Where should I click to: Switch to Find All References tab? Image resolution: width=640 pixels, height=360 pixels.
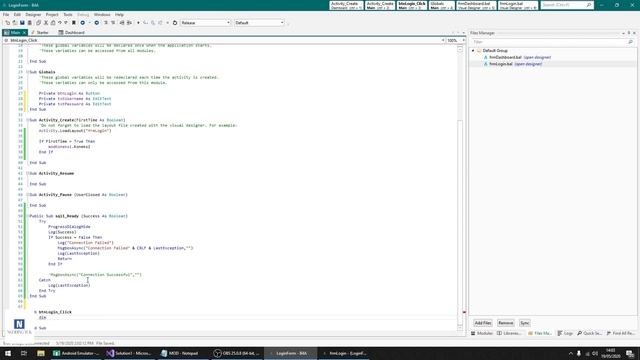620,333
